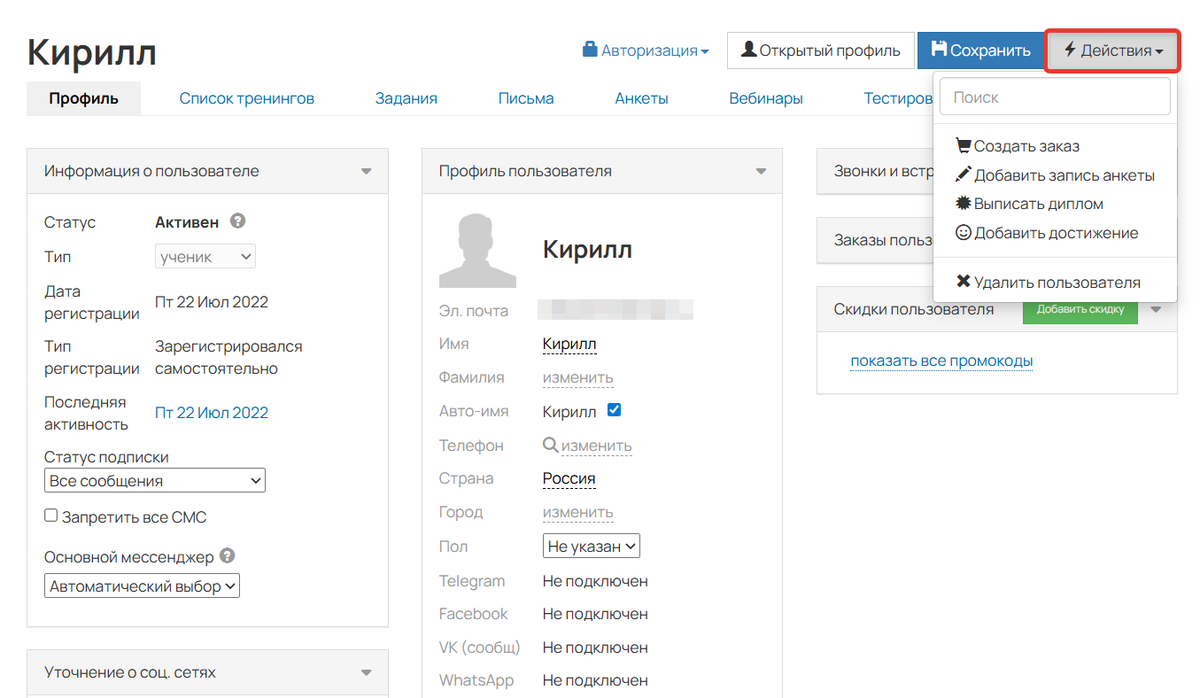
Task: Click the icon next to Выписать диплом
Action: (962, 203)
